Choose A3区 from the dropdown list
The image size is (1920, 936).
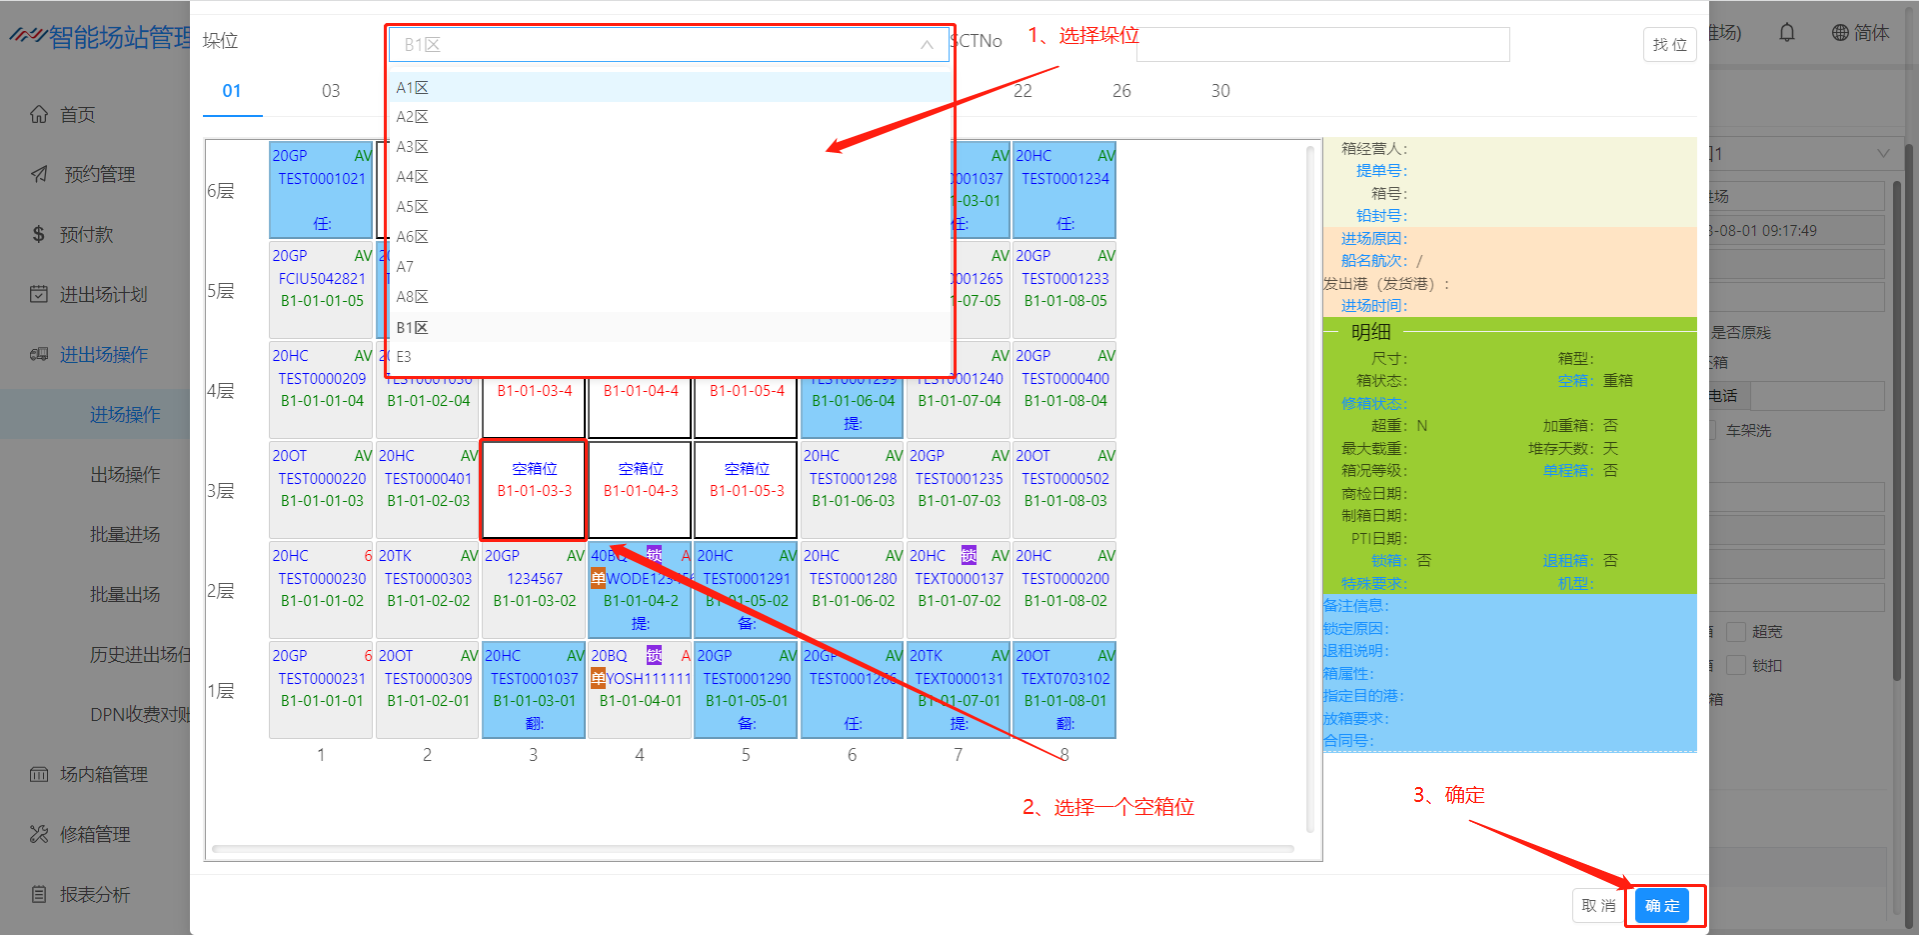[x=412, y=147]
